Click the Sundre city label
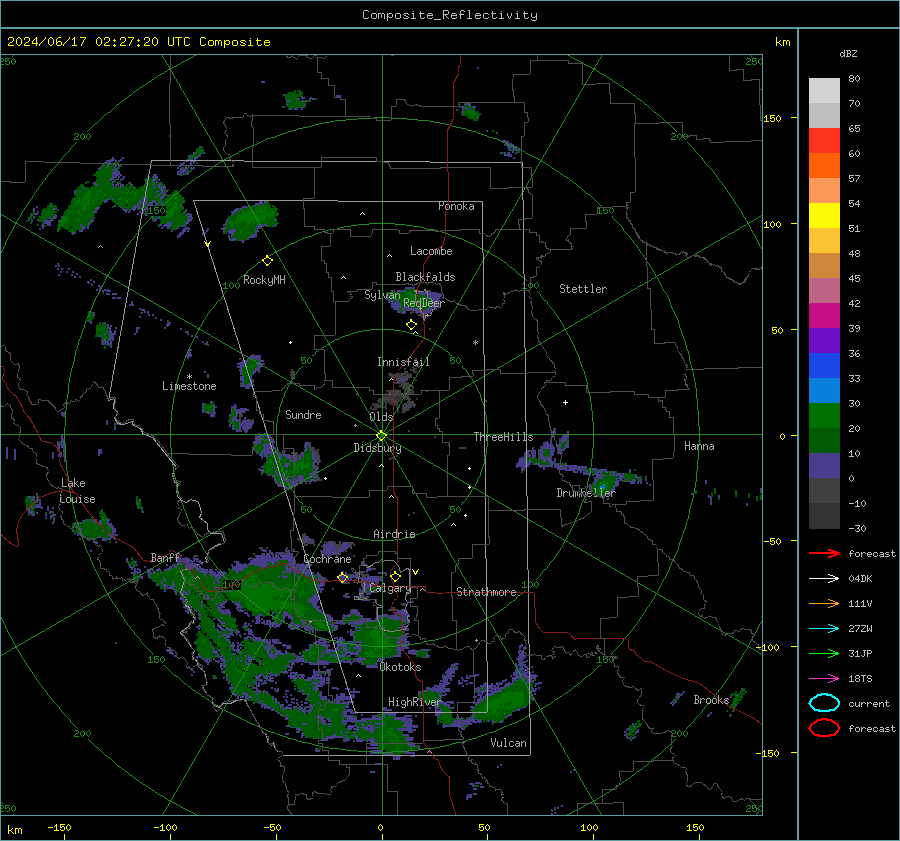This screenshot has height=841, width=900. (303, 414)
